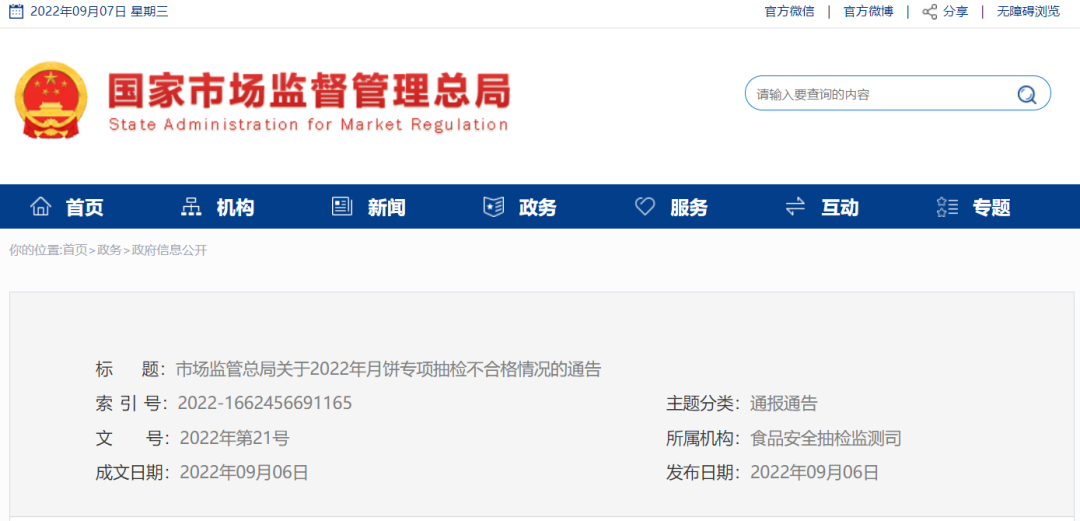Click 政府信息公开 in the breadcrumb

click(169, 250)
